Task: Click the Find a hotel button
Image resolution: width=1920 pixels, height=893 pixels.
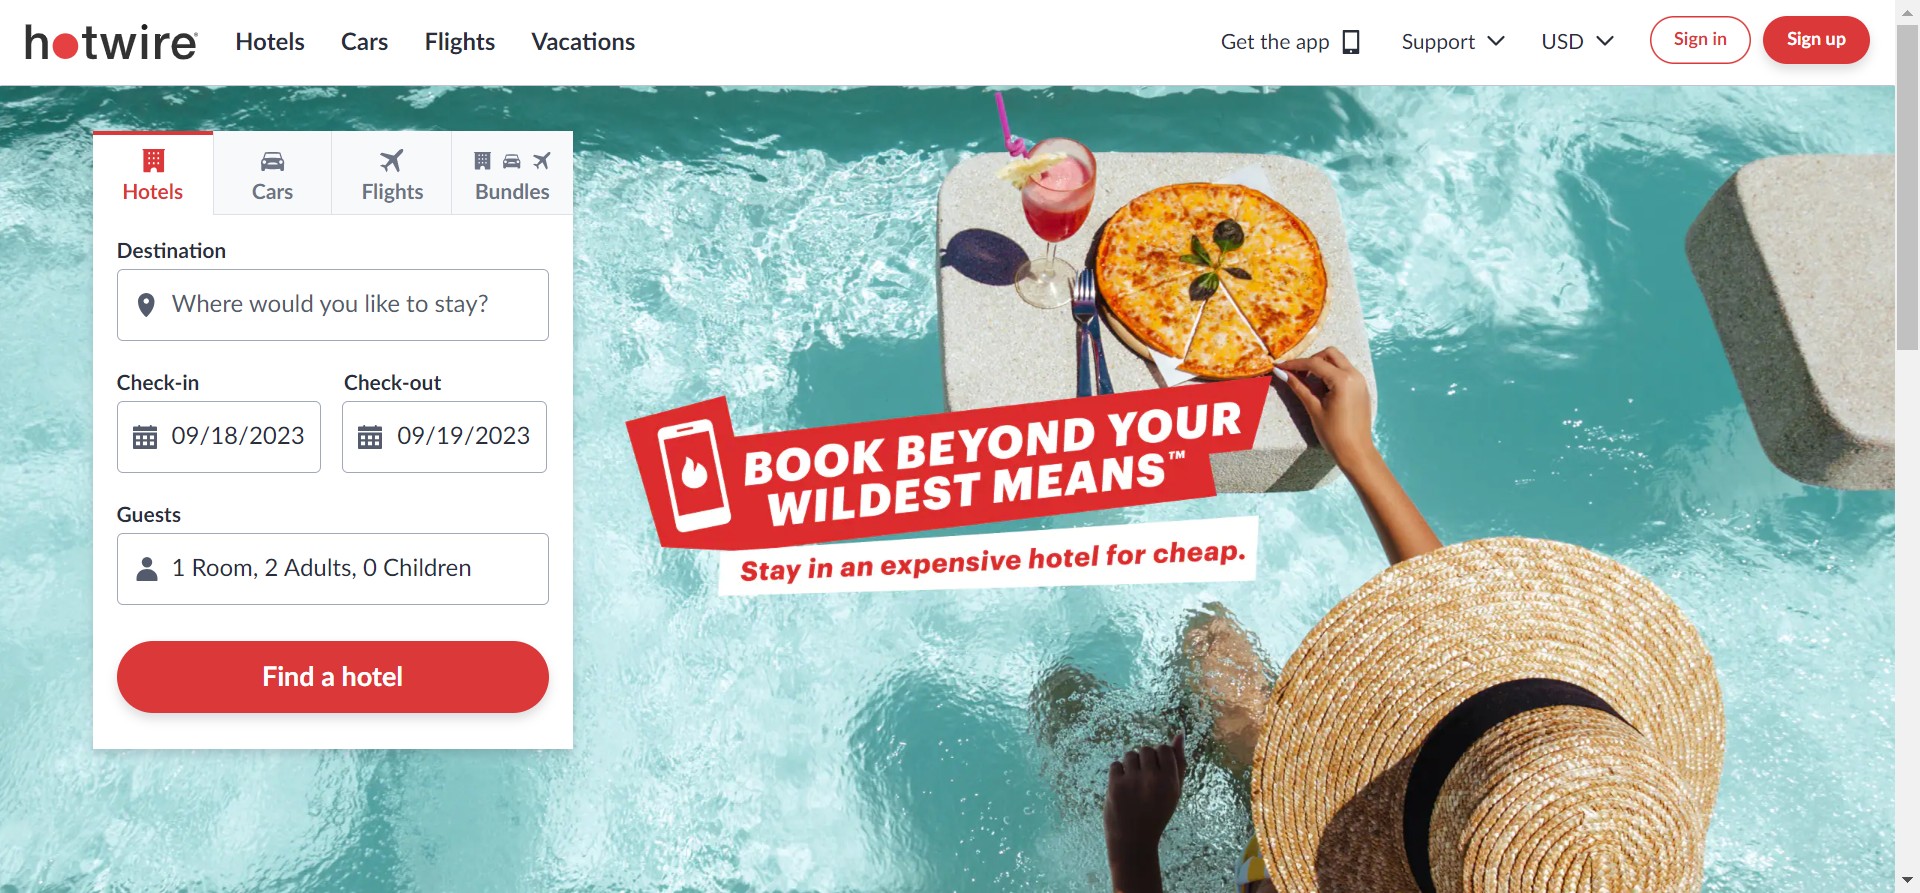Action: coord(333,677)
